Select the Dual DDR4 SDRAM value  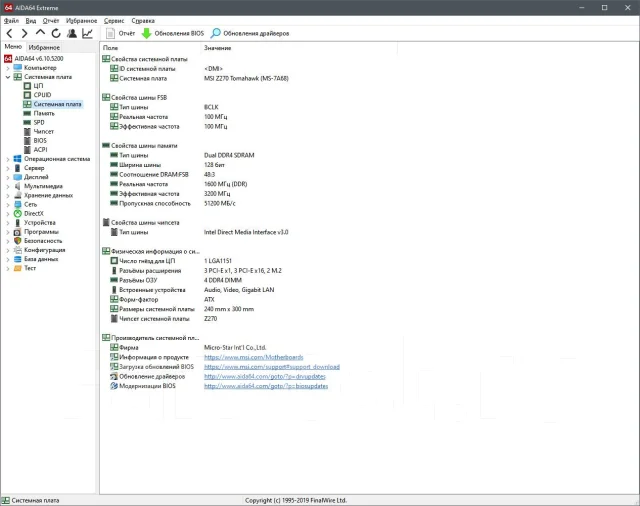229,155
